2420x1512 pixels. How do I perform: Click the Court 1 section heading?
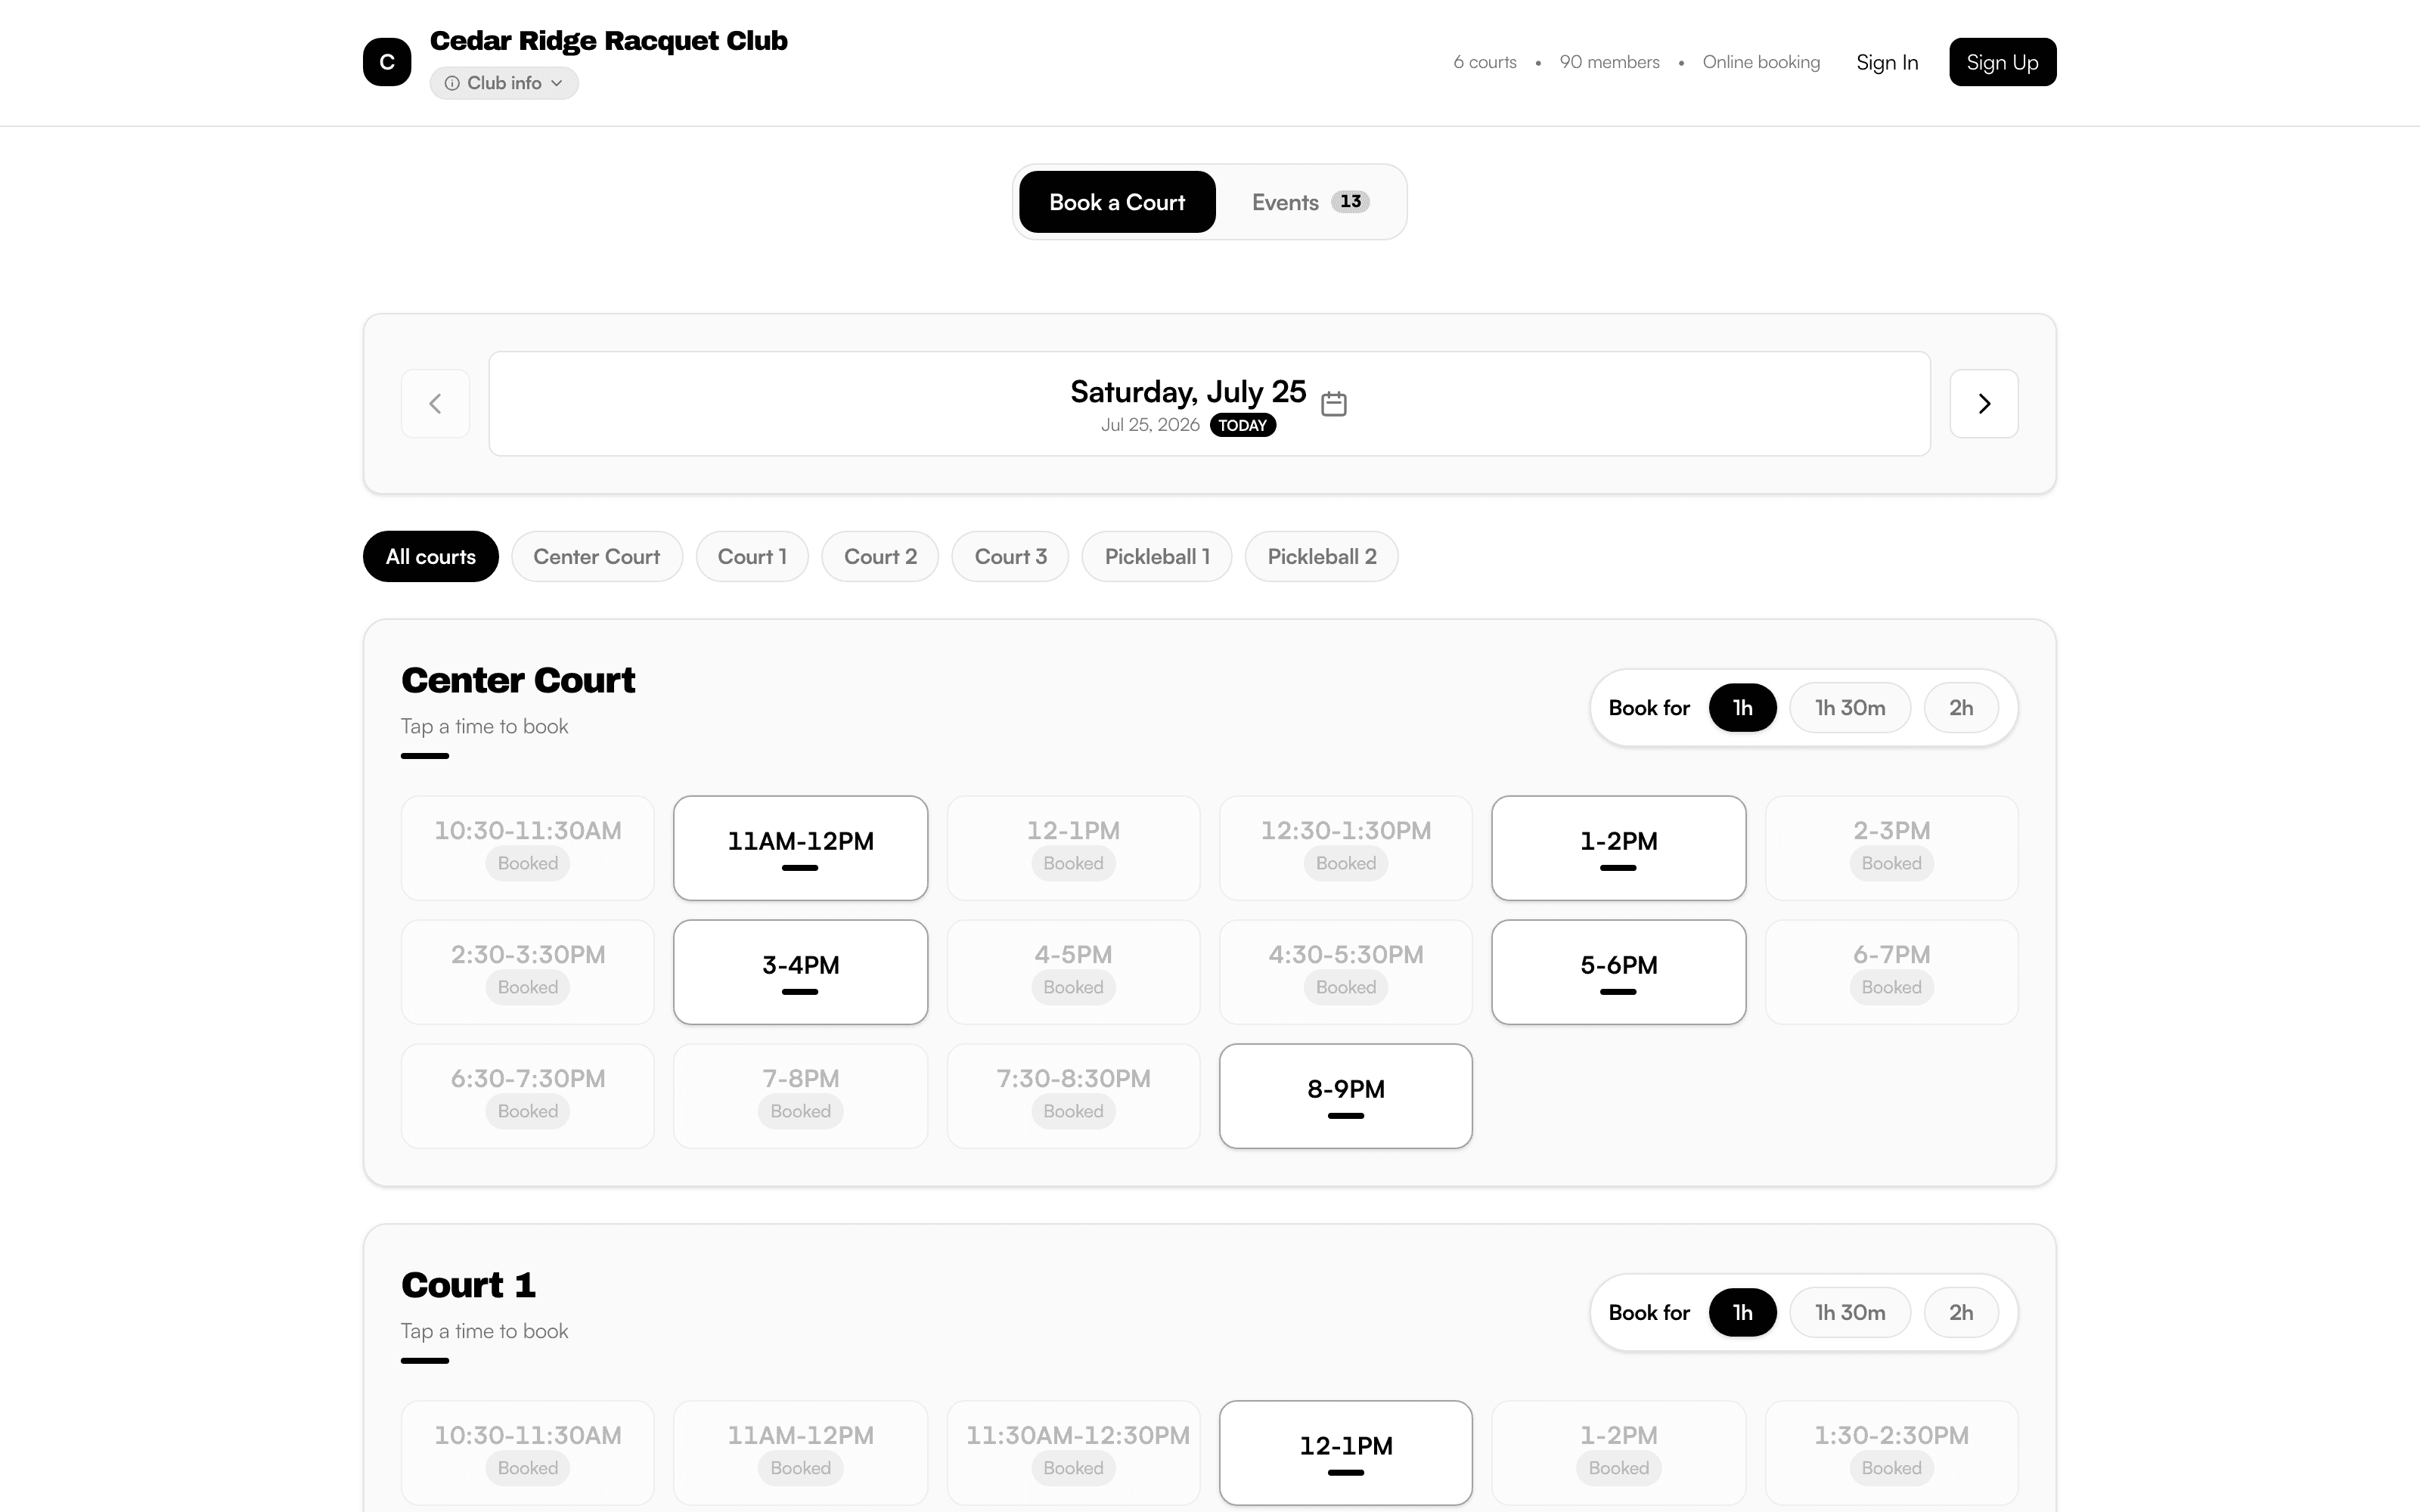(x=468, y=1285)
